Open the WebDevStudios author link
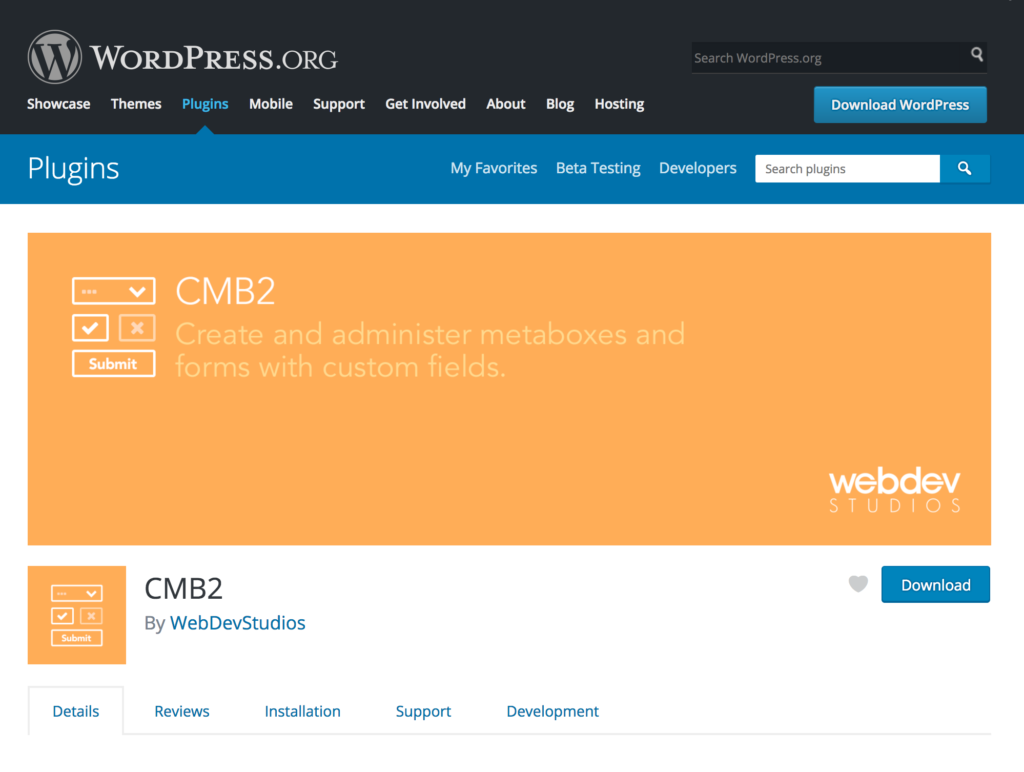 point(238,623)
